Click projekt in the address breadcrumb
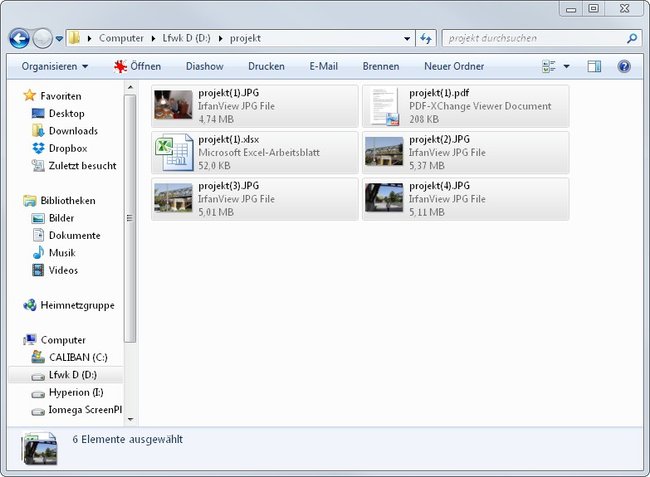 245,38
